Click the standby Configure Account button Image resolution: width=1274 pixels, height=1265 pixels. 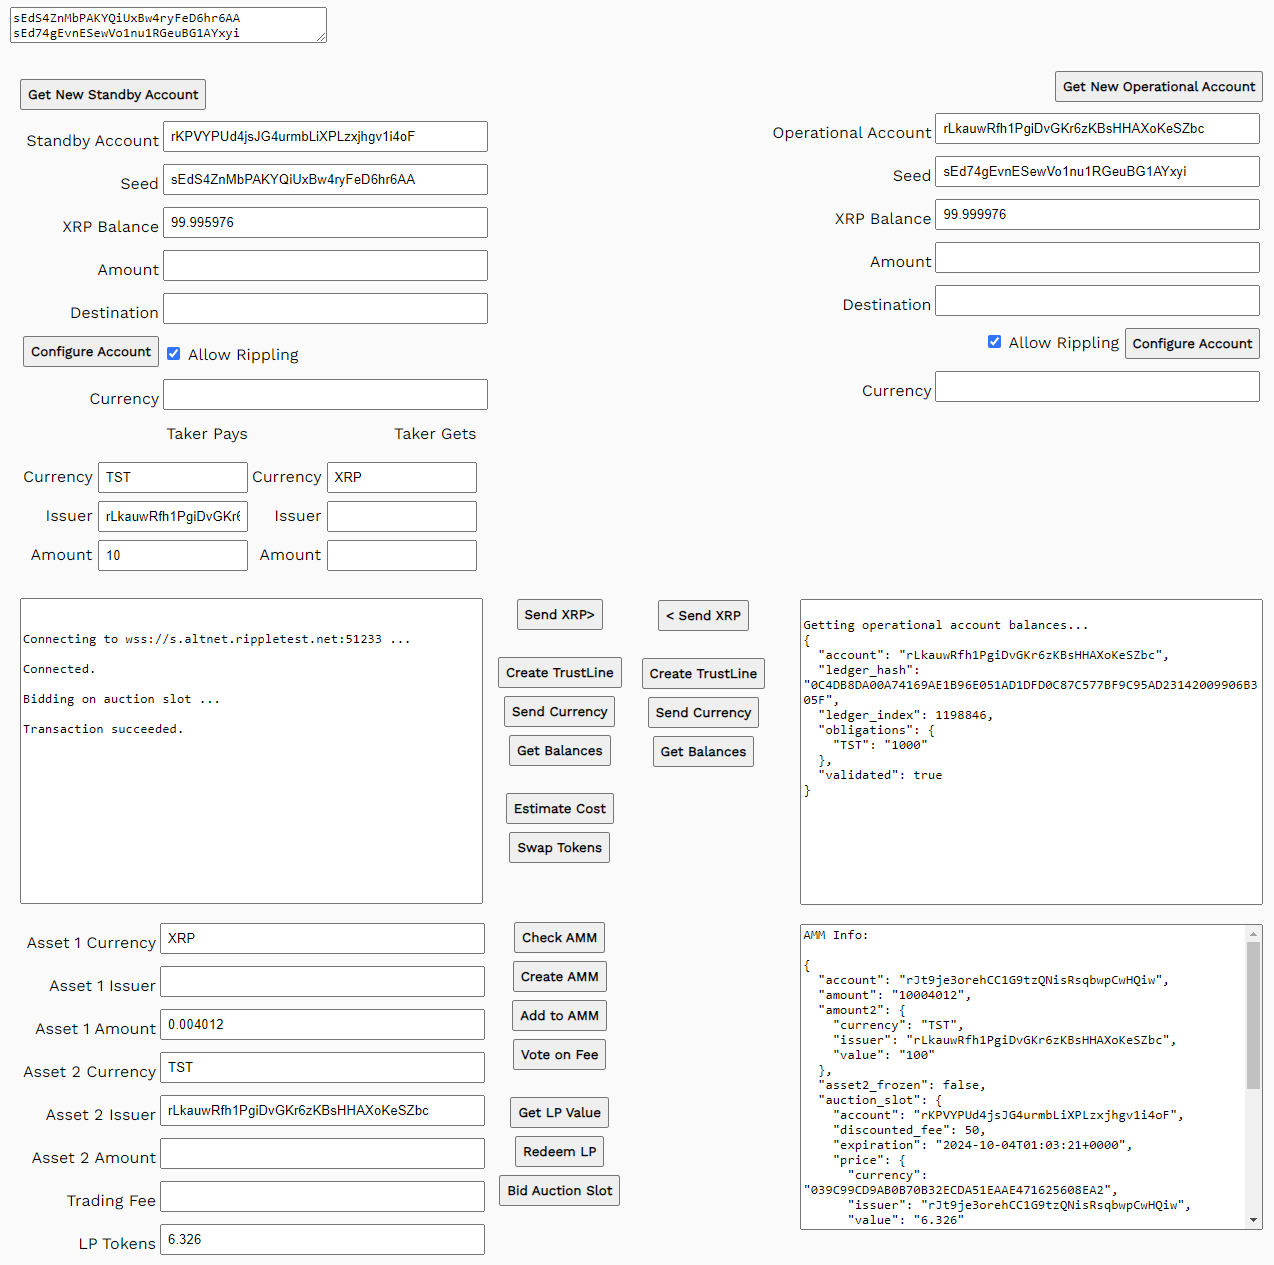[x=91, y=352]
